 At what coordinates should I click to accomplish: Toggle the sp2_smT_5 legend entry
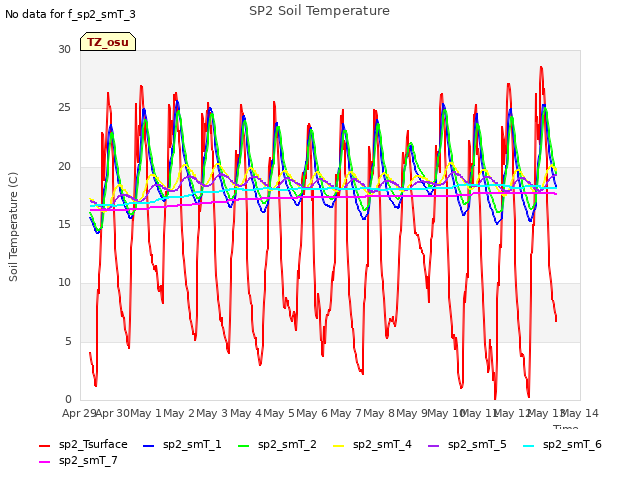click(467, 444)
